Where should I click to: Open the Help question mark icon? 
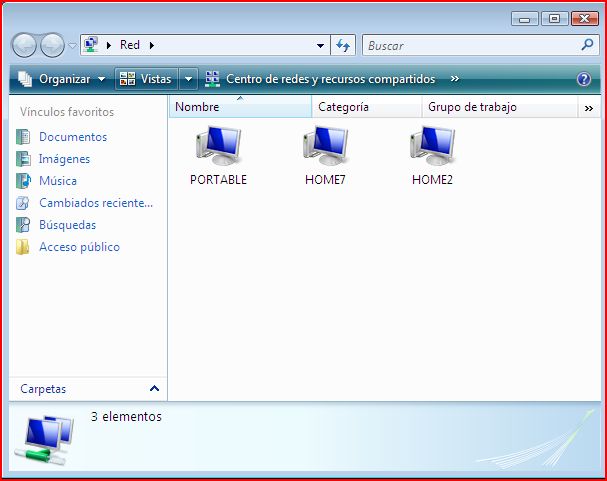coord(584,79)
